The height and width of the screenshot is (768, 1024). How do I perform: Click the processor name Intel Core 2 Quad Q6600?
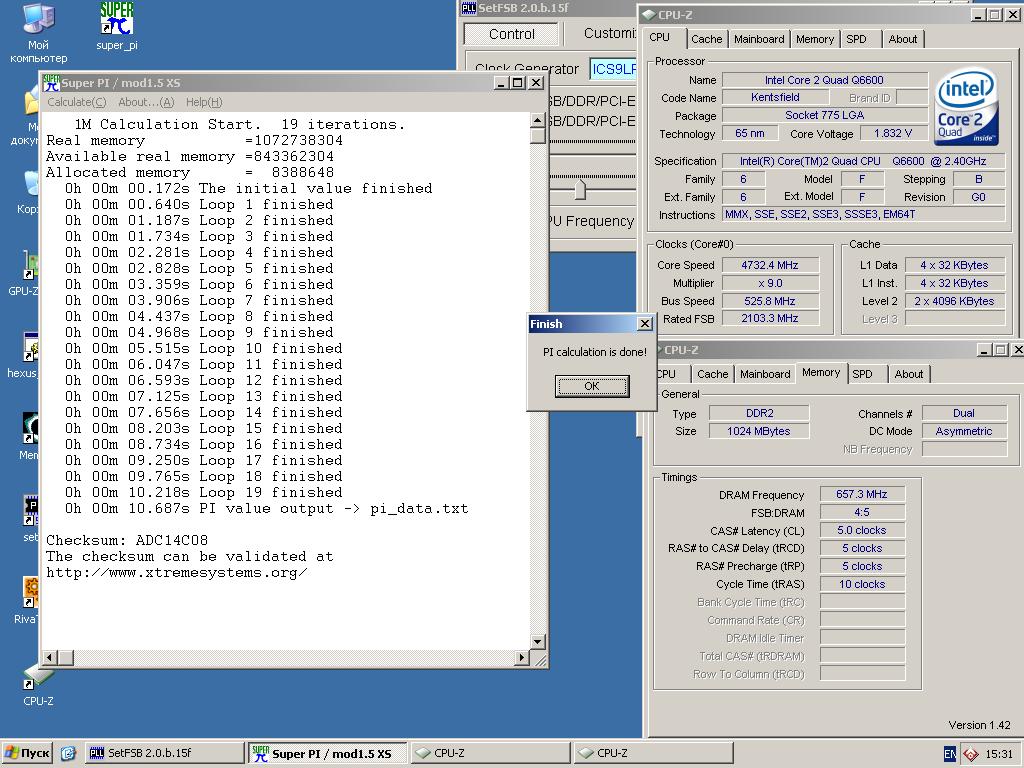(x=824, y=80)
